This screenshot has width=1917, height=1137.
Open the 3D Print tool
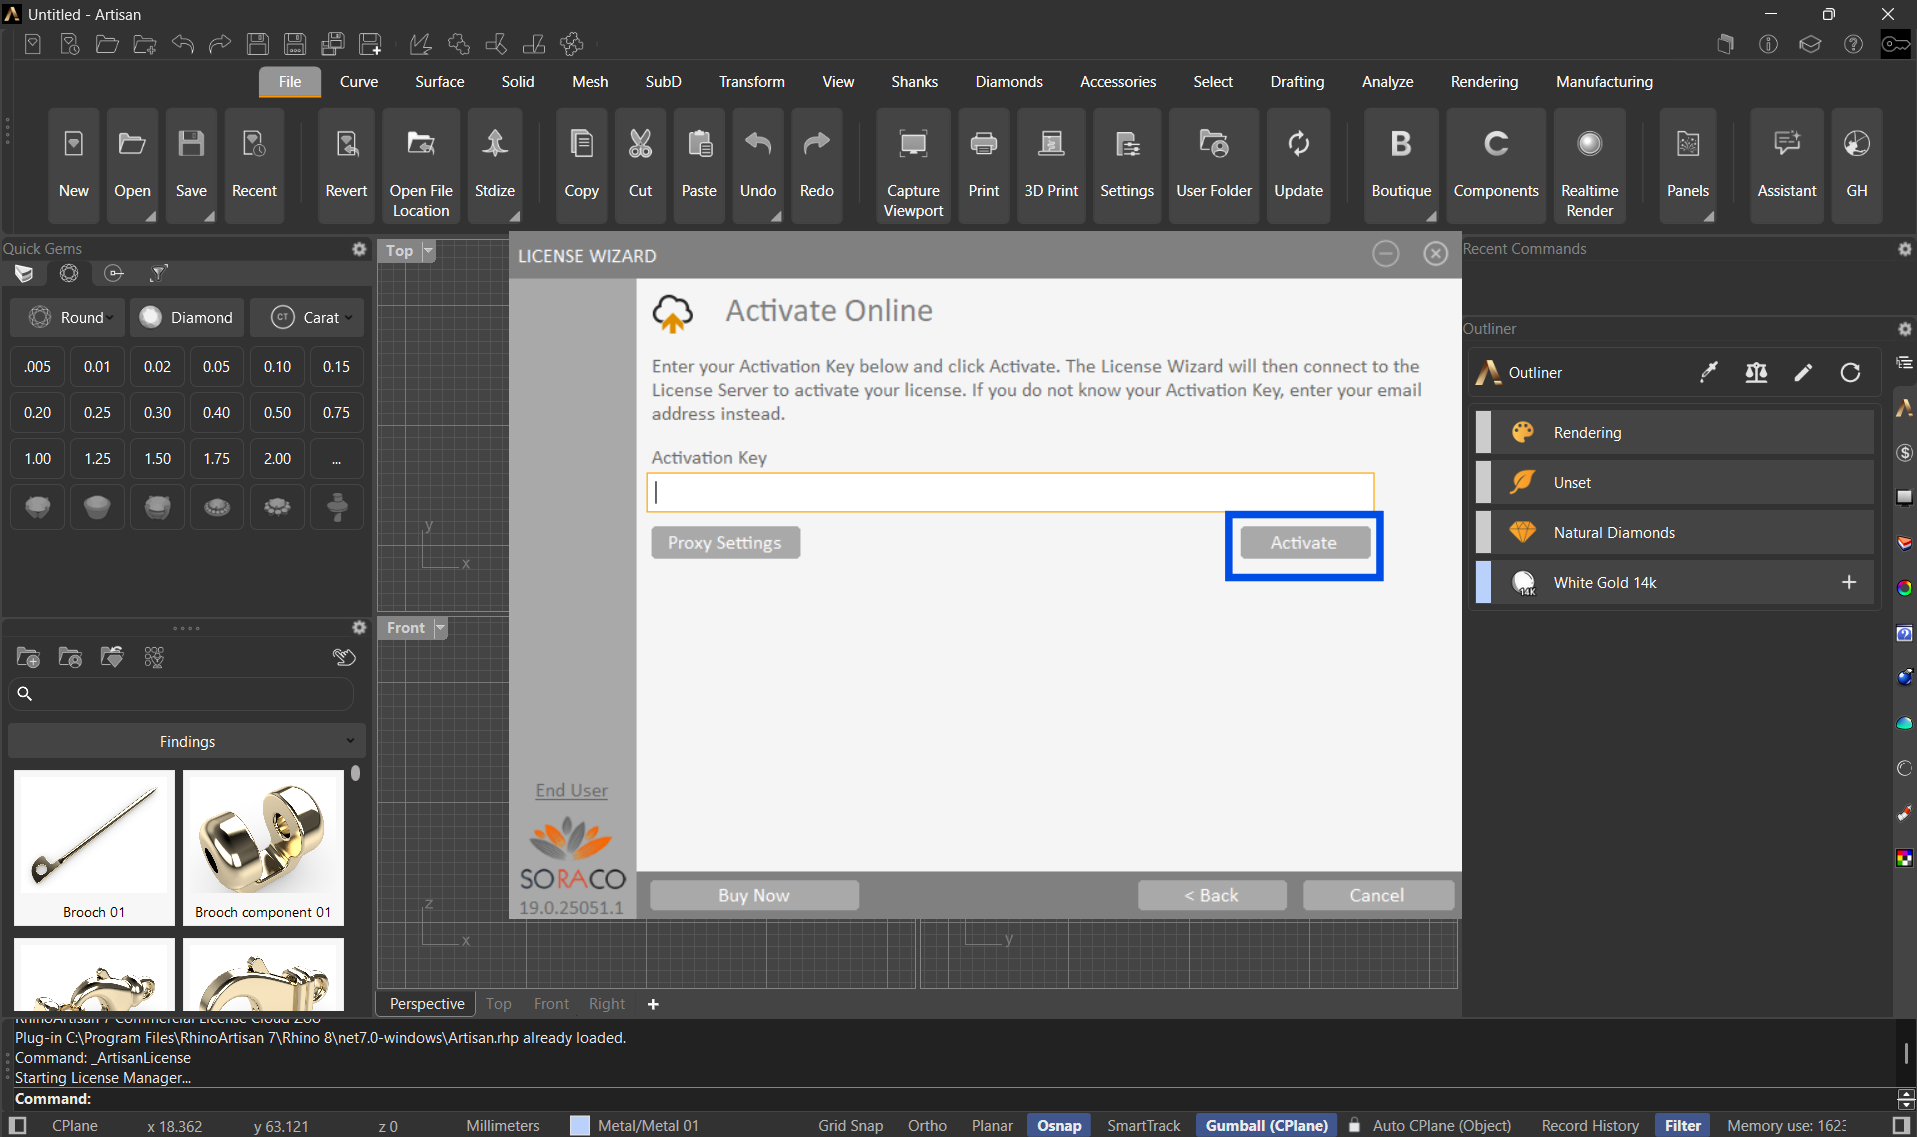[x=1051, y=164]
